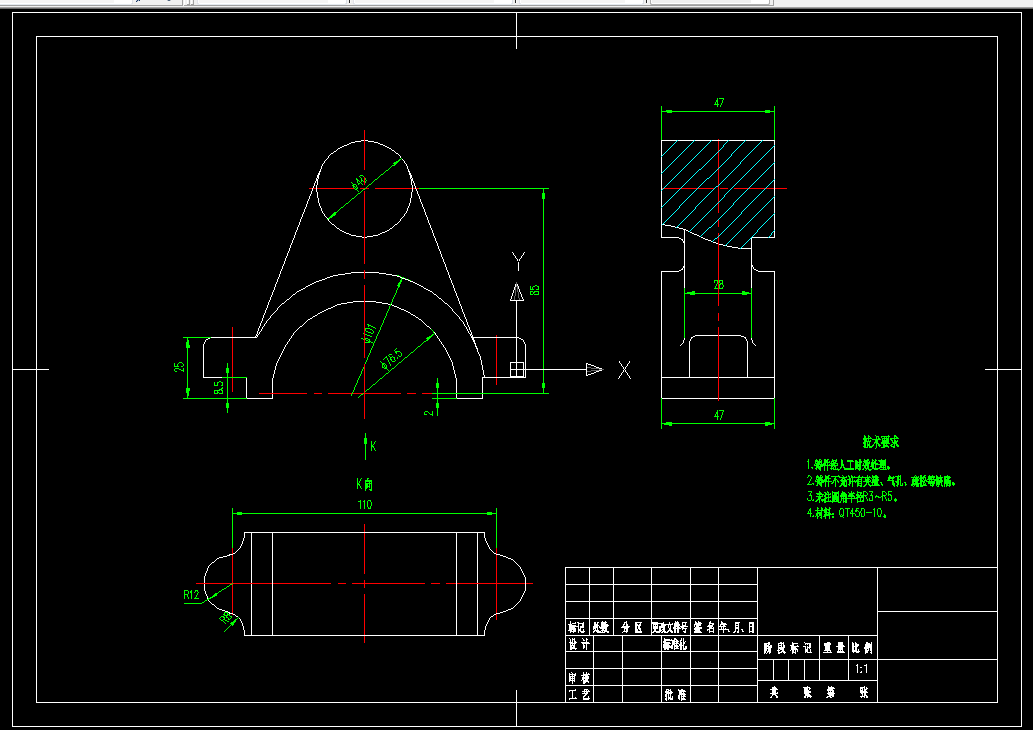Click the 标记 title block cell

(577, 627)
